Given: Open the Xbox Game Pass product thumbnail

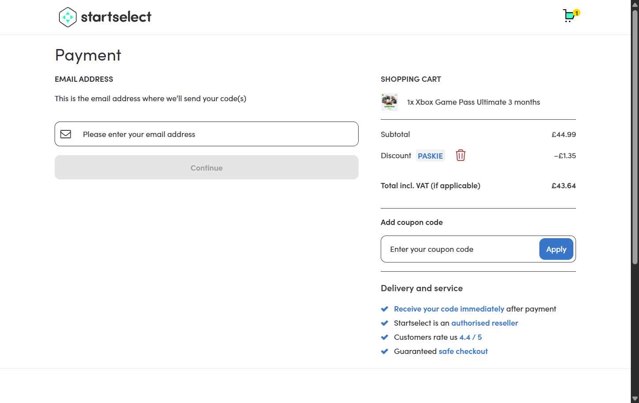Looking at the screenshot, I should click(x=390, y=102).
